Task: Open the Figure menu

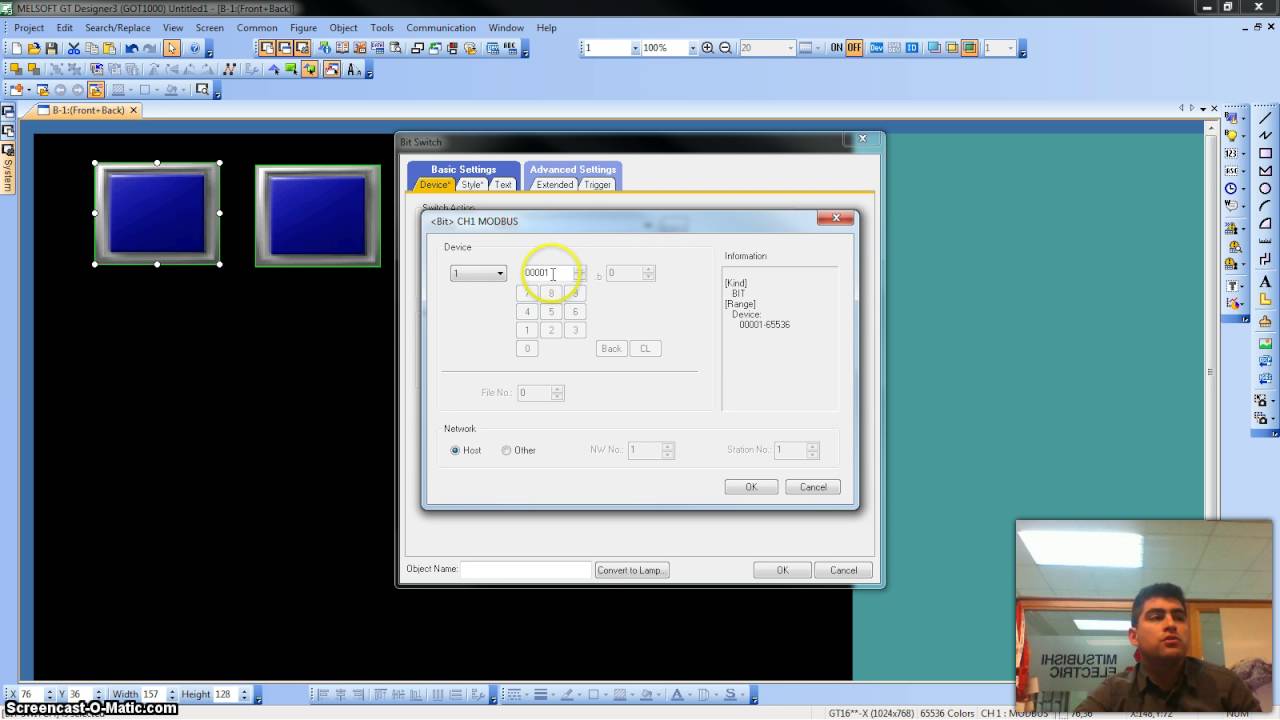Action: point(303,28)
